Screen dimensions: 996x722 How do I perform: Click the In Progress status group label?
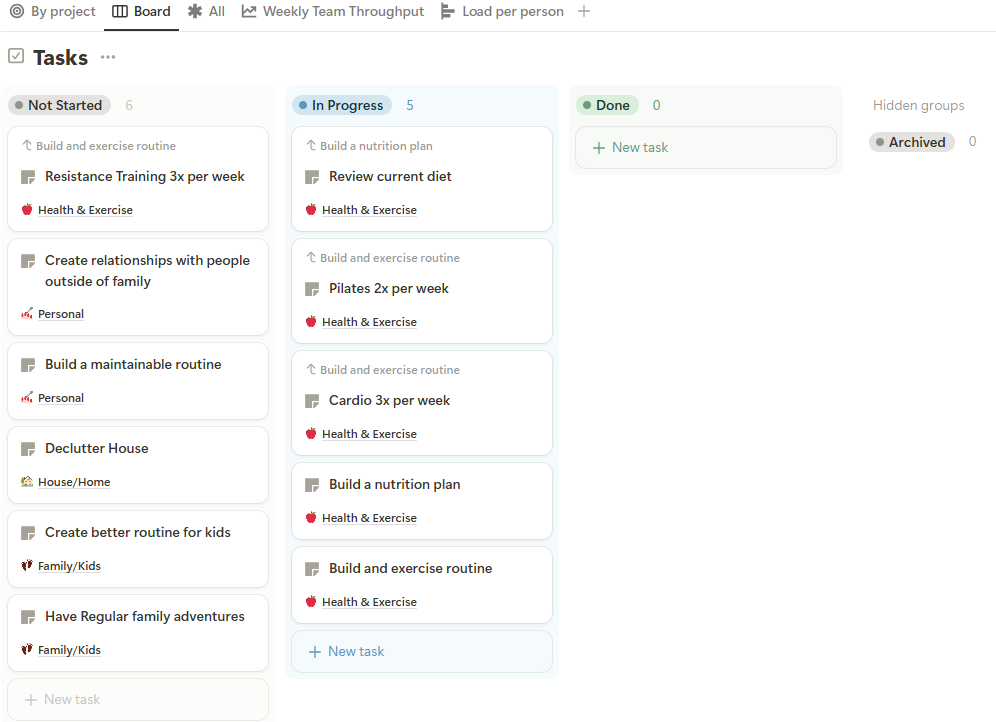(x=341, y=105)
